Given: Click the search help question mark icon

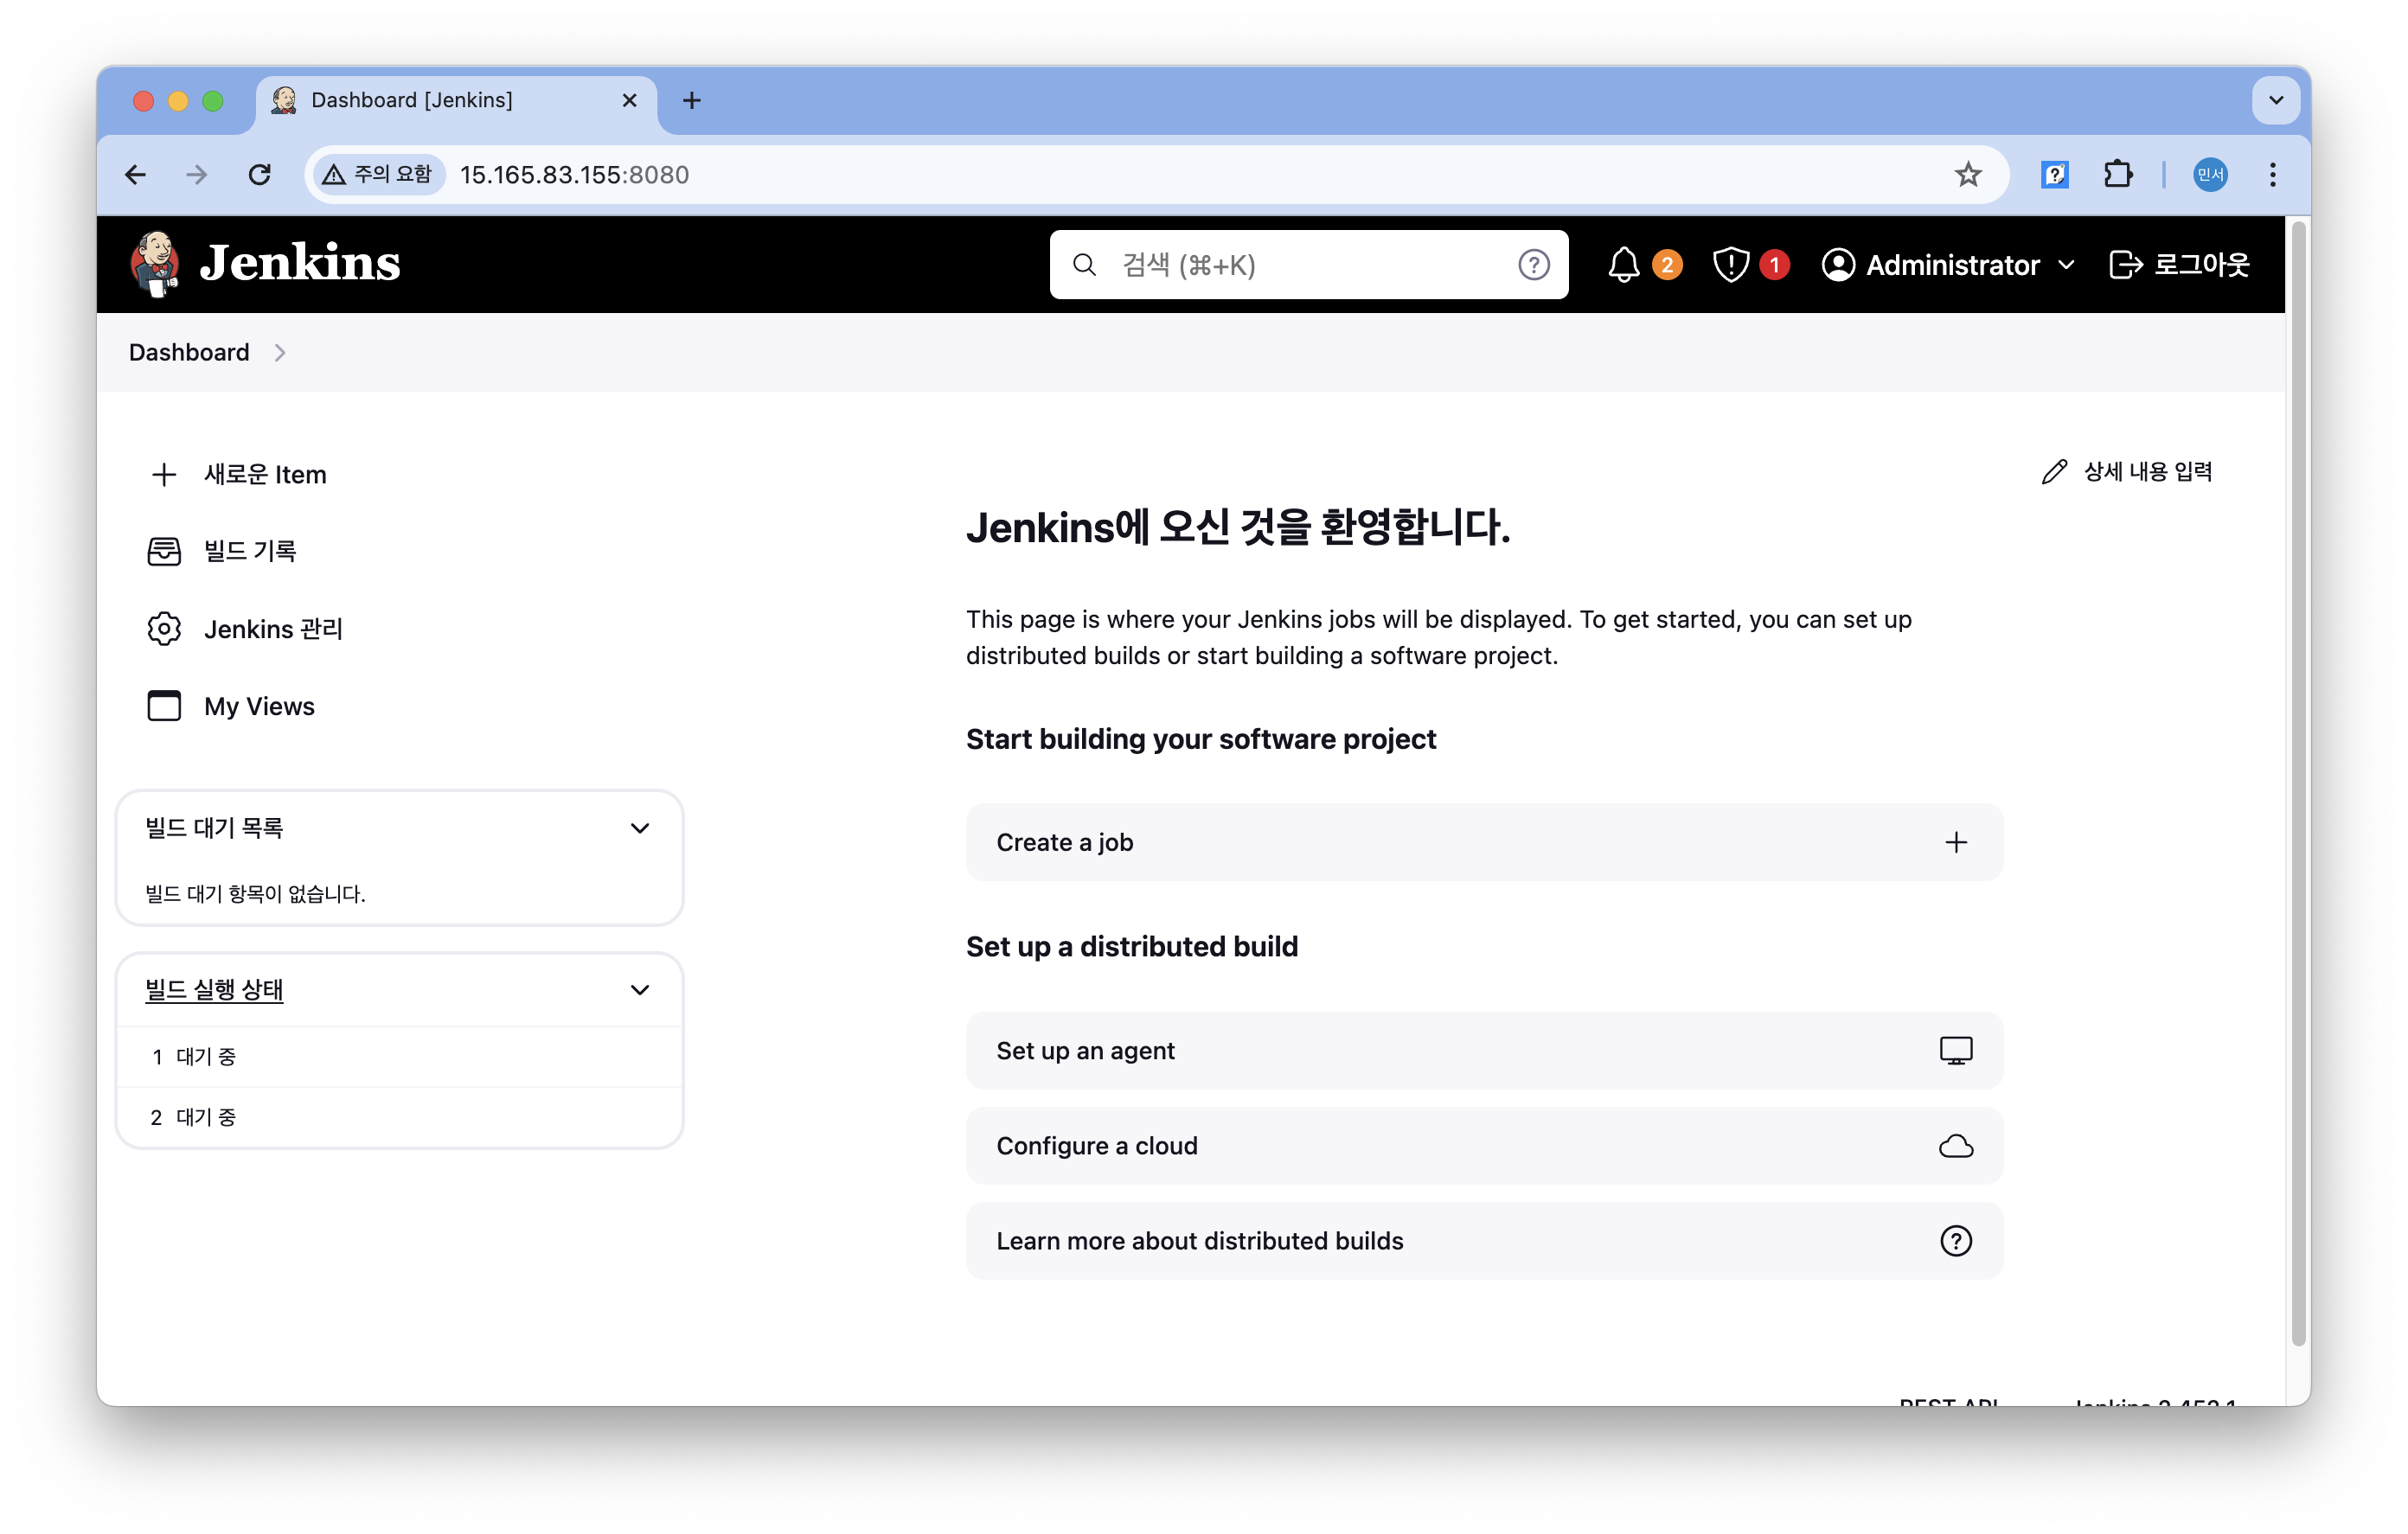Looking at the screenshot, I should [x=1533, y=265].
